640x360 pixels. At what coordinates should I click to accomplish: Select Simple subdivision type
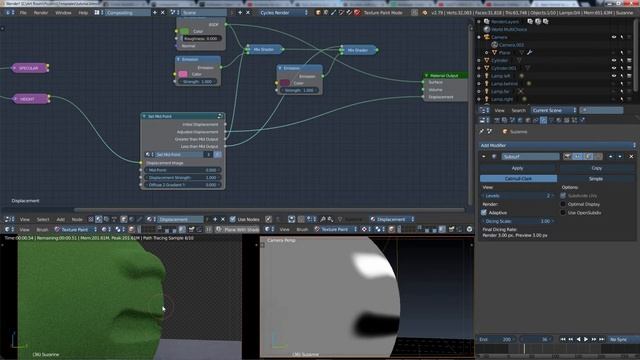pos(596,179)
